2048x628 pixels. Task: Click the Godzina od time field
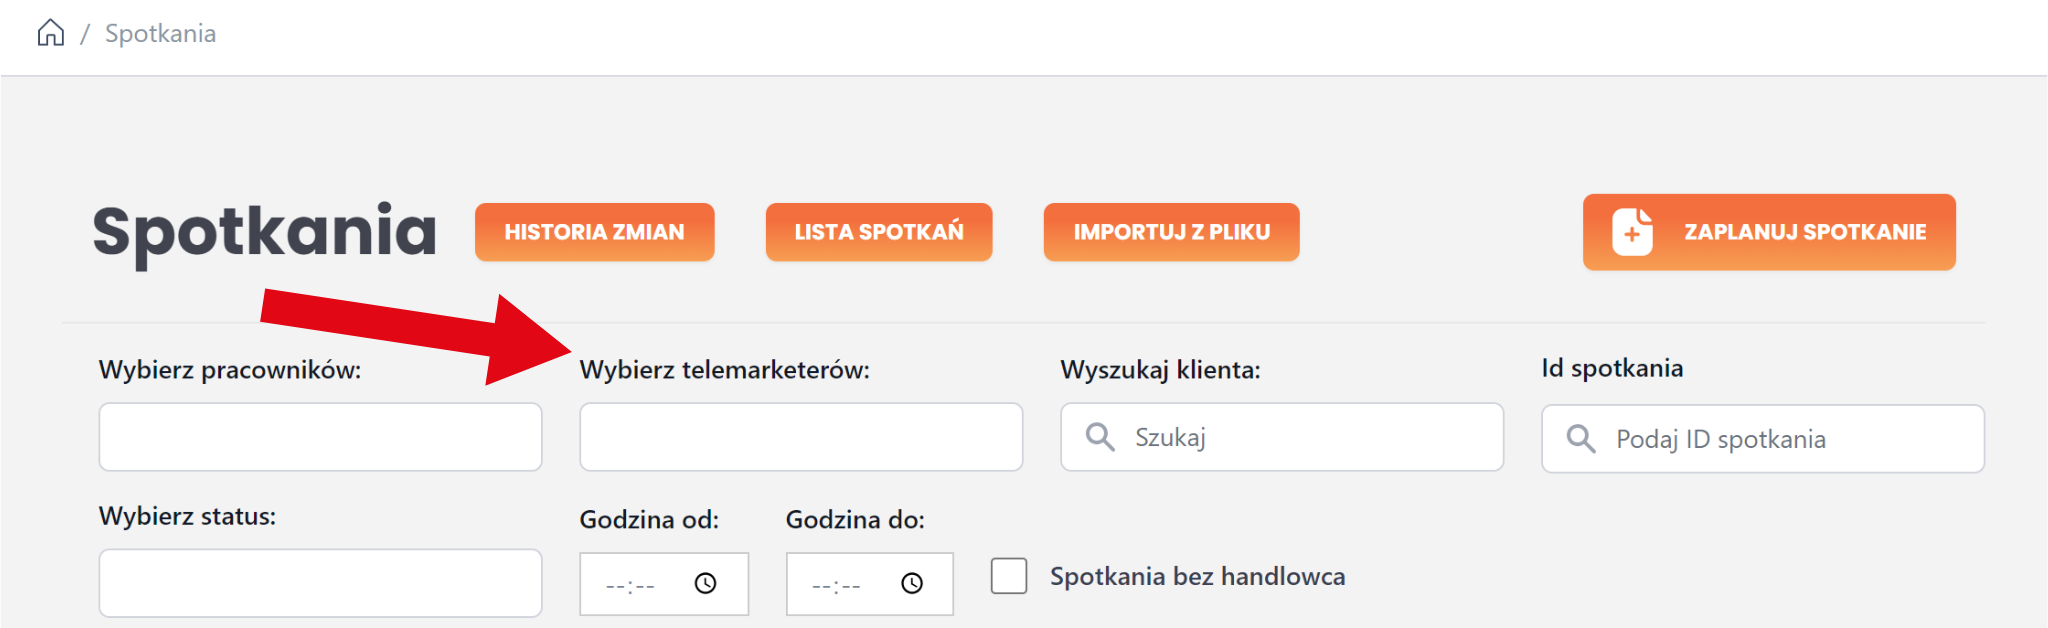[632, 584]
